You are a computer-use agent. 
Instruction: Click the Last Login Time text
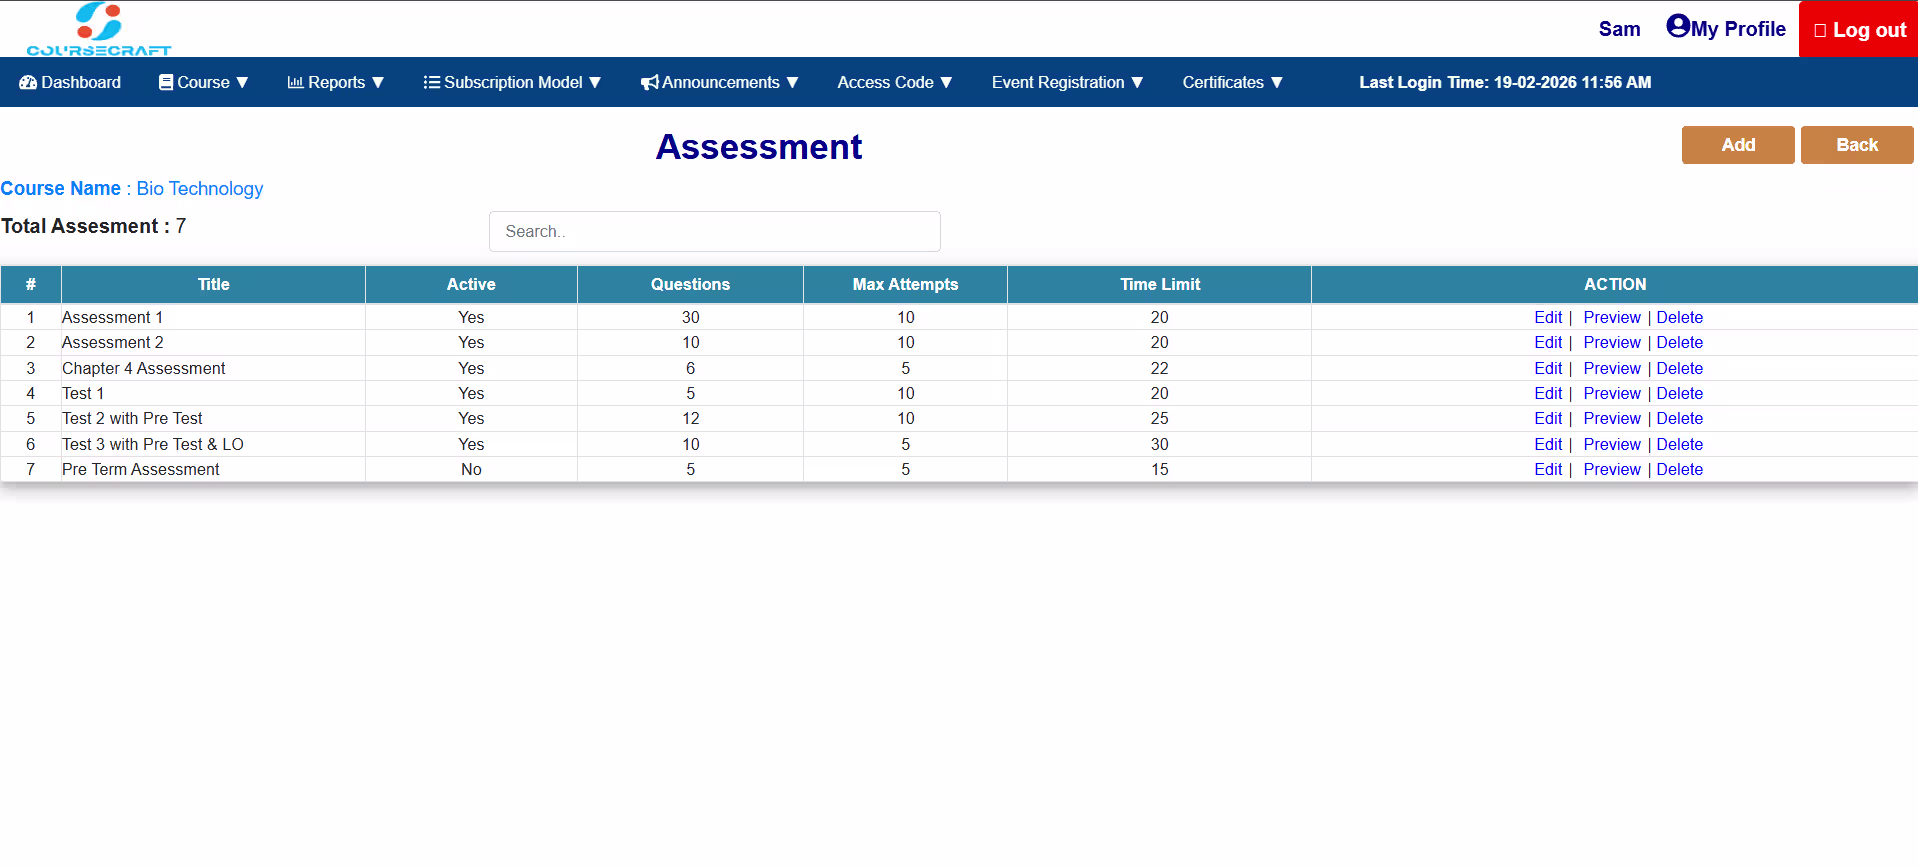click(x=1505, y=82)
